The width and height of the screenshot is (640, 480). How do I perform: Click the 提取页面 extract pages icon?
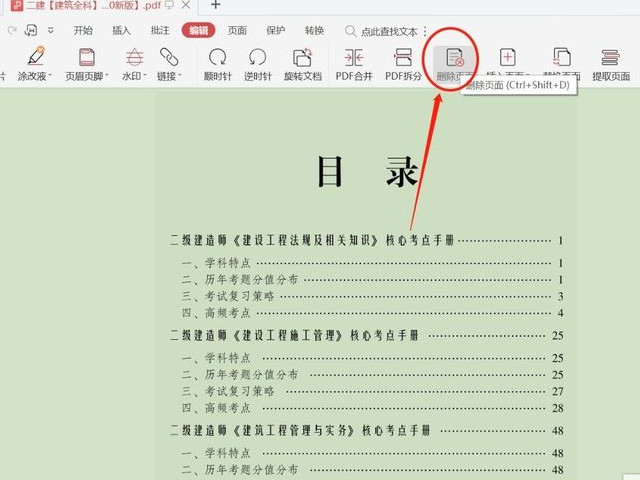(x=610, y=57)
